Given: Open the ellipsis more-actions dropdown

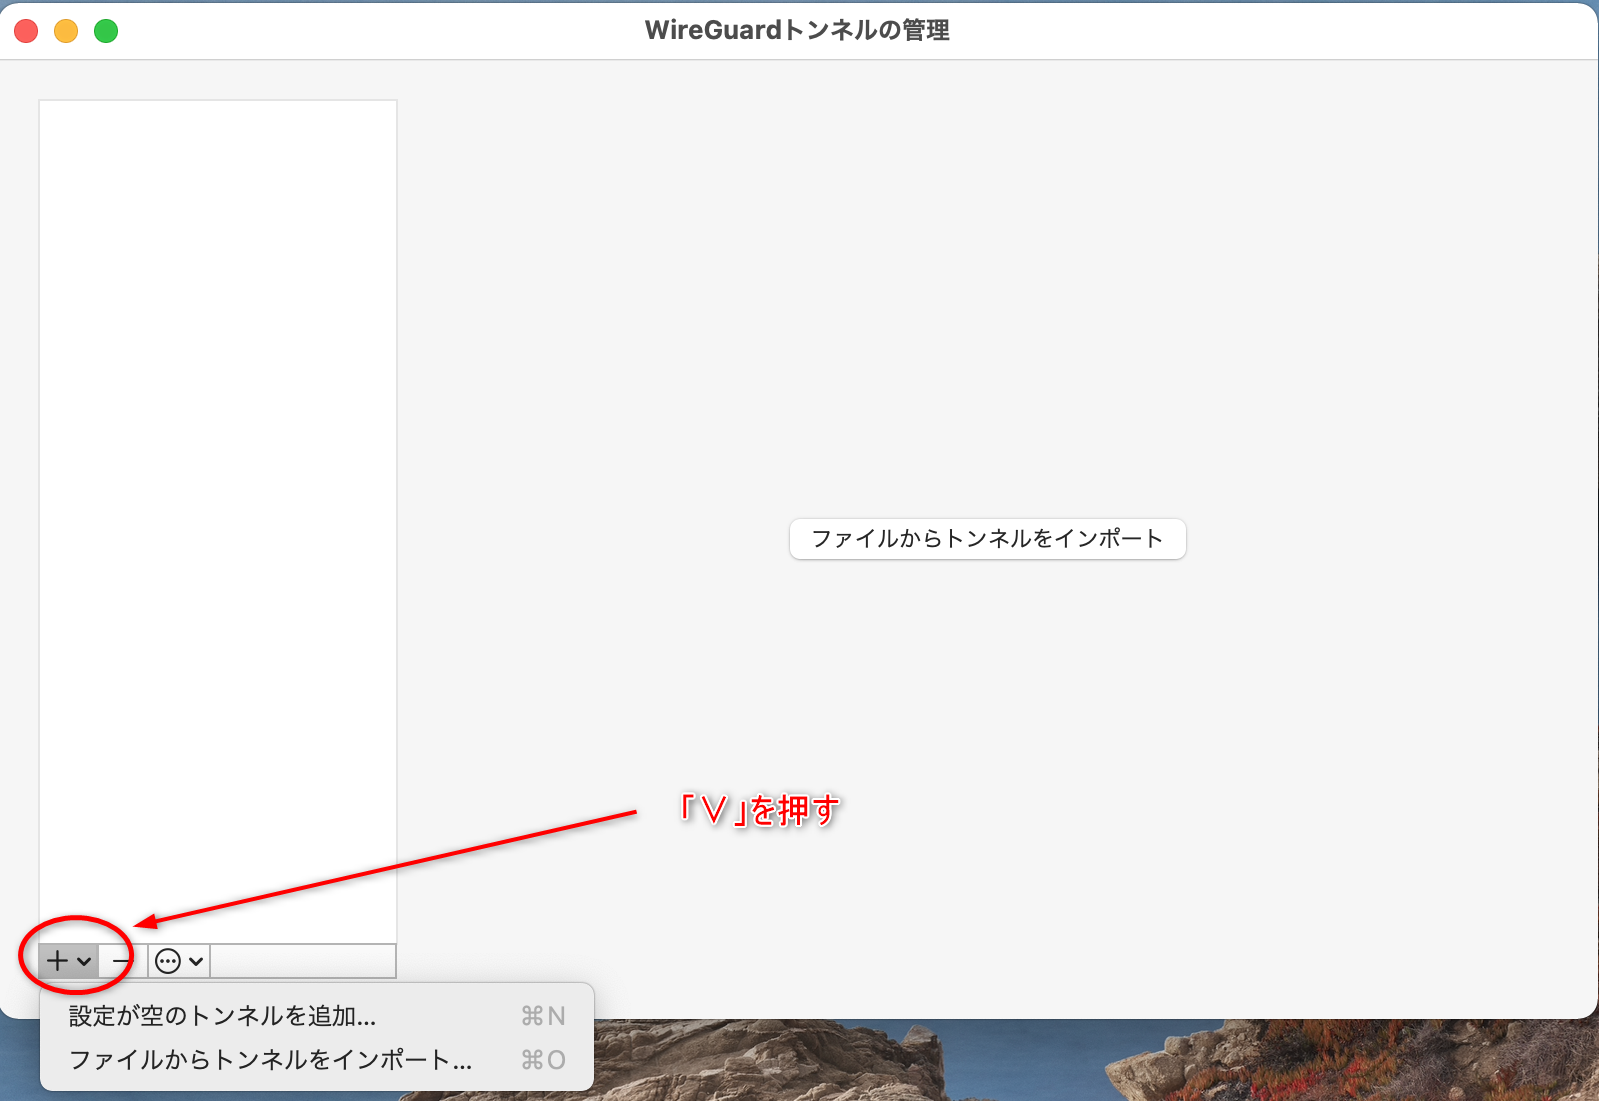Looking at the screenshot, I should click(179, 961).
